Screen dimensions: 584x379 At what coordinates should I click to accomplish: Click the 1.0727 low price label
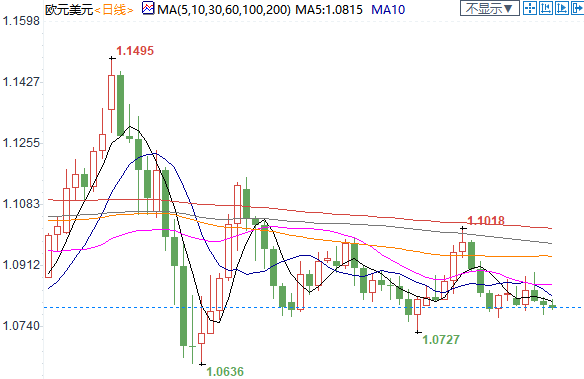click(441, 339)
